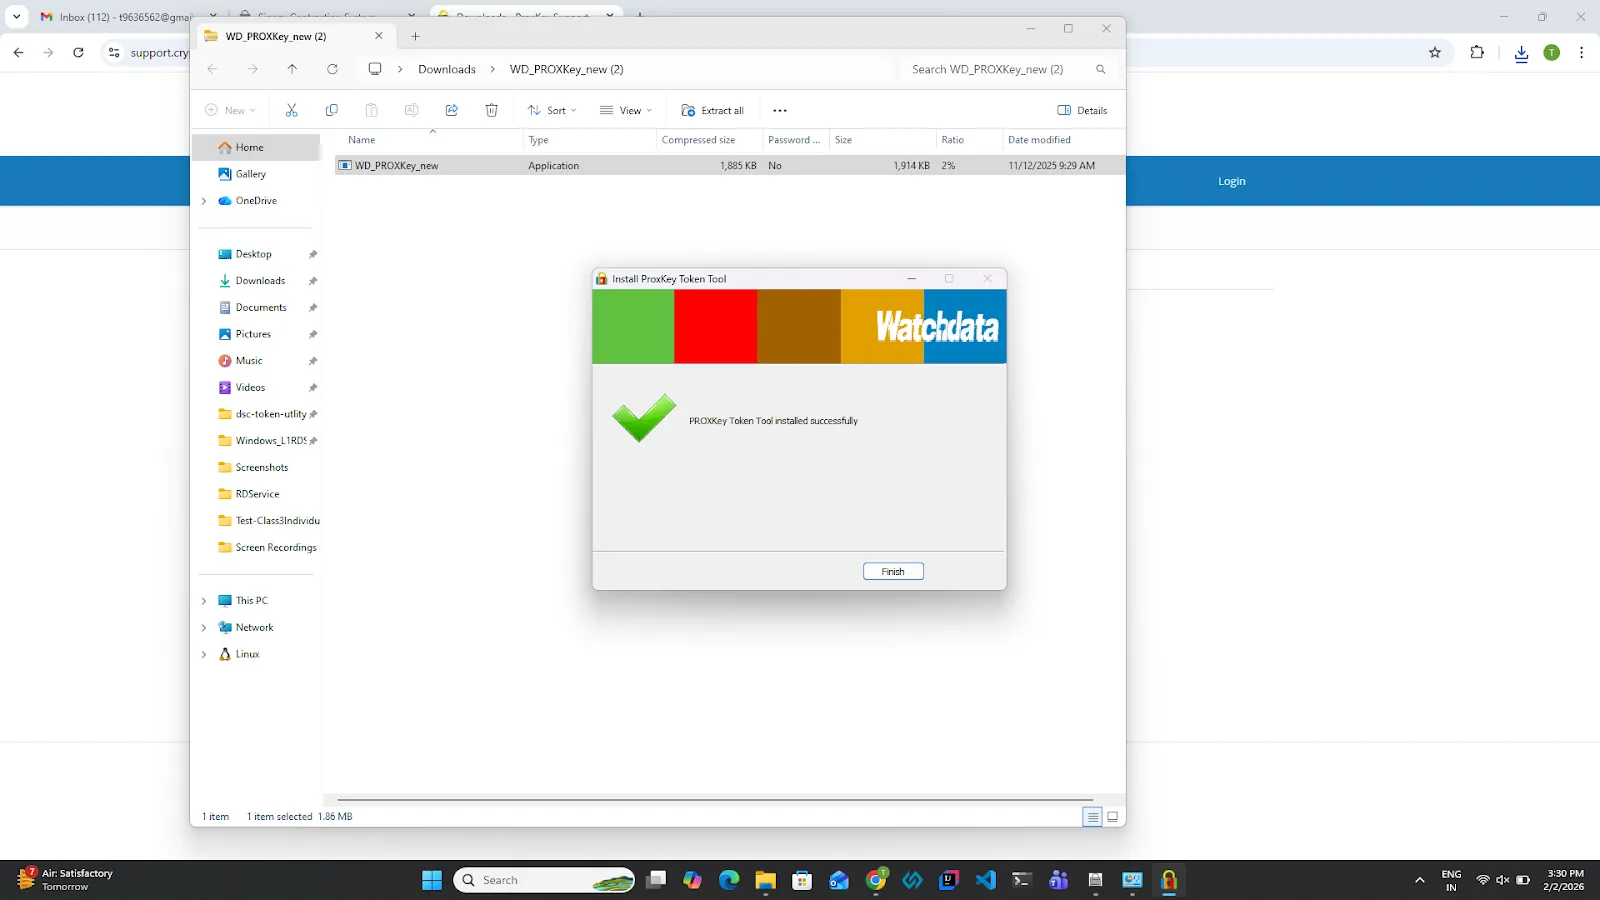This screenshot has width=1600, height=900.
Task: Open the View dropdown
Action: (x=626, y=110)
